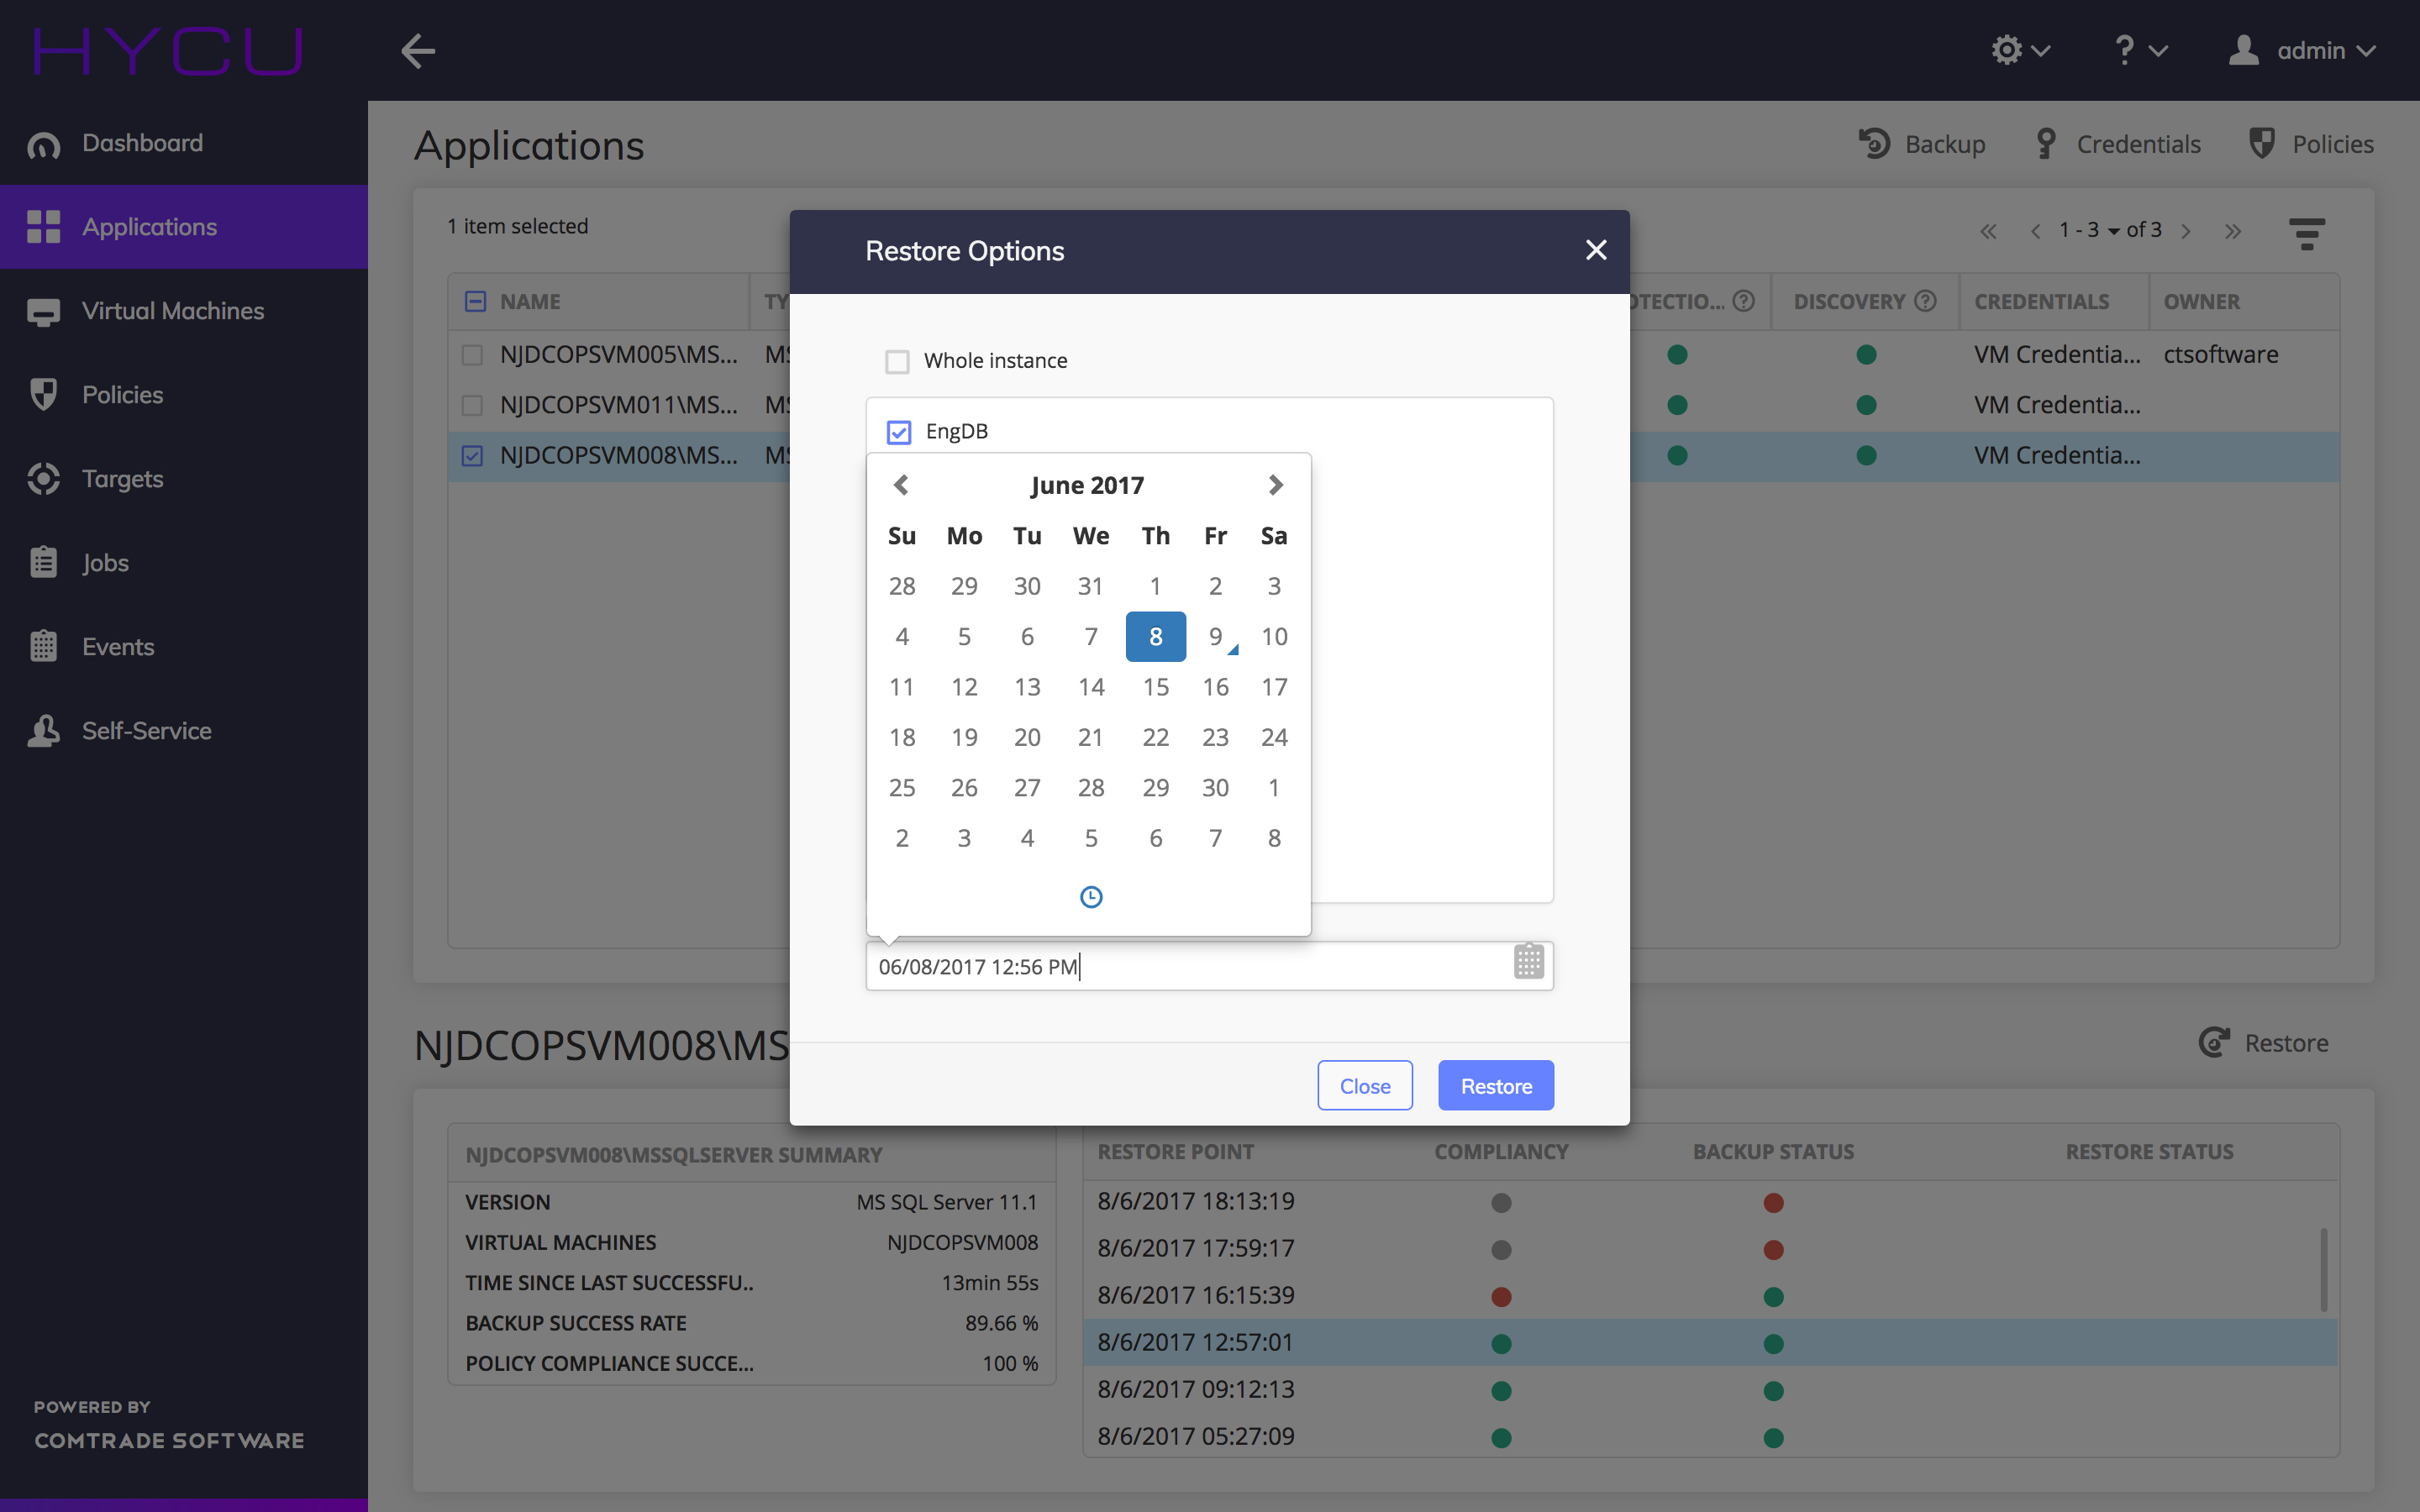Go to the previous month in the calendar
The width and height of the screenshot is (2420, 1512).
pos(901,485)
